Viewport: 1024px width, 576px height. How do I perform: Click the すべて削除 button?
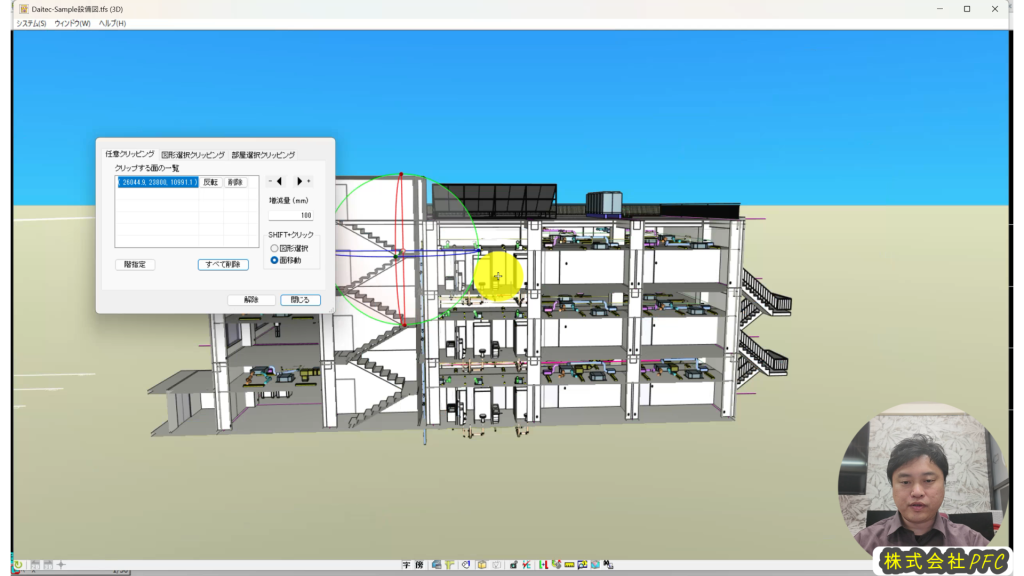223,265
